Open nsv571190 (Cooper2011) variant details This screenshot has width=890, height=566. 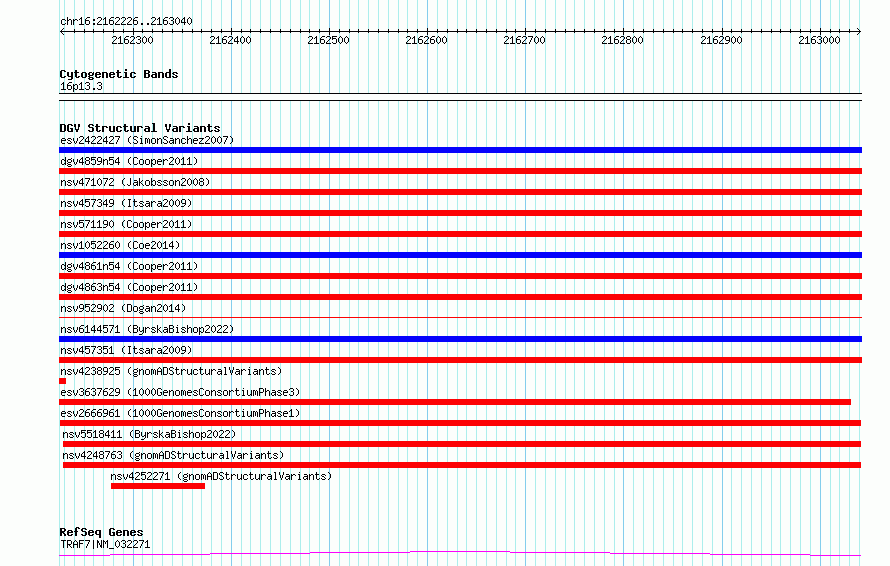[x=126, y=224]
